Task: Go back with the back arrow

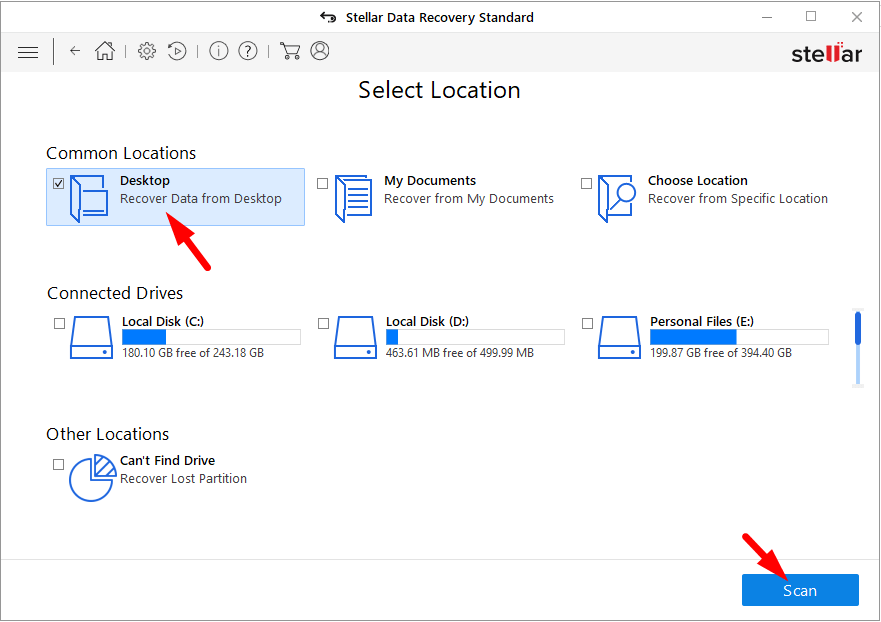Action: [75, 51]
